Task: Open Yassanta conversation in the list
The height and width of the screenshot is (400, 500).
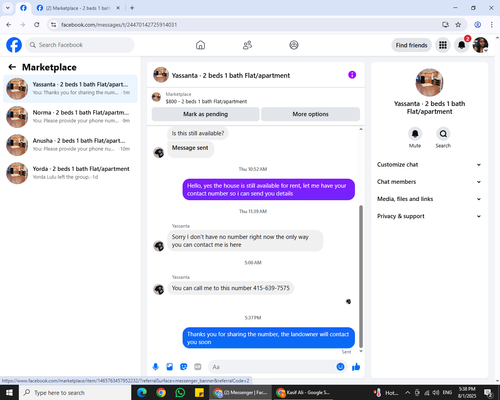Action: point(70,89)
